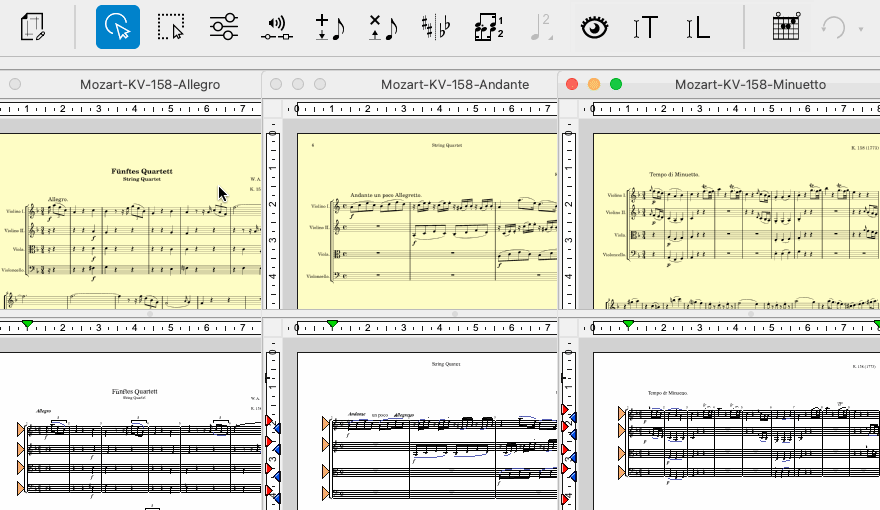Click the second orange staff triangle in Minuetto score

coord(622,431)
